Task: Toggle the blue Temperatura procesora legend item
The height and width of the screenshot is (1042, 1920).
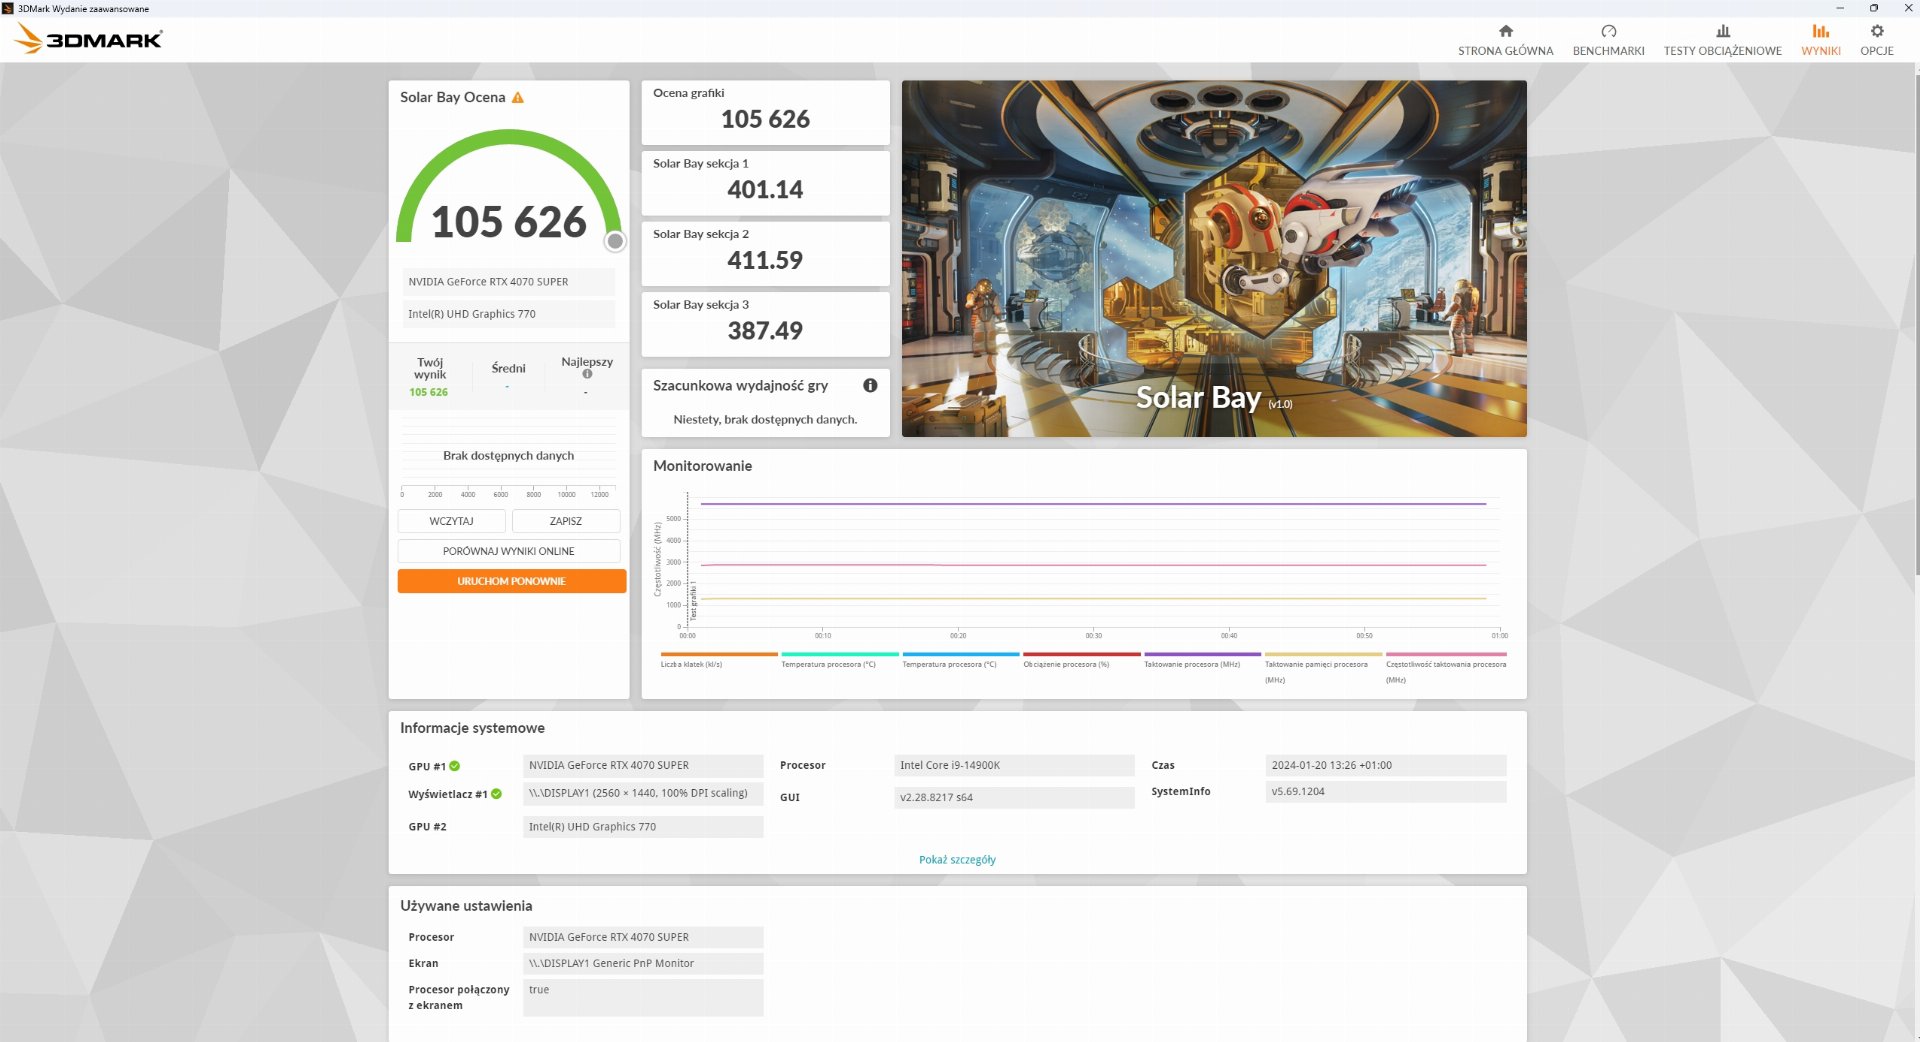Action: click(960, 660)
